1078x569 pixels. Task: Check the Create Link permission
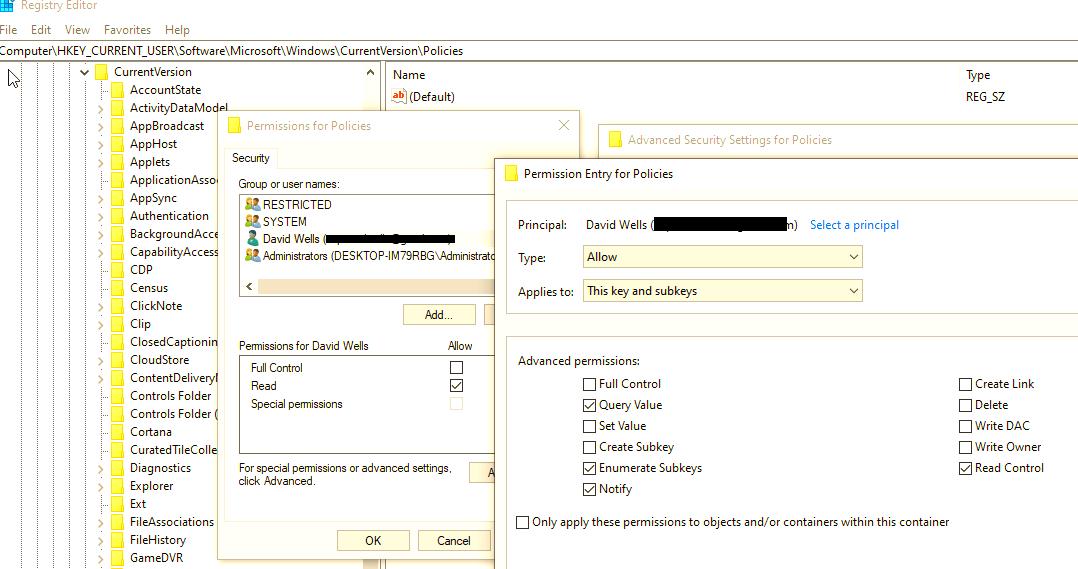click(x=965, y=384)
